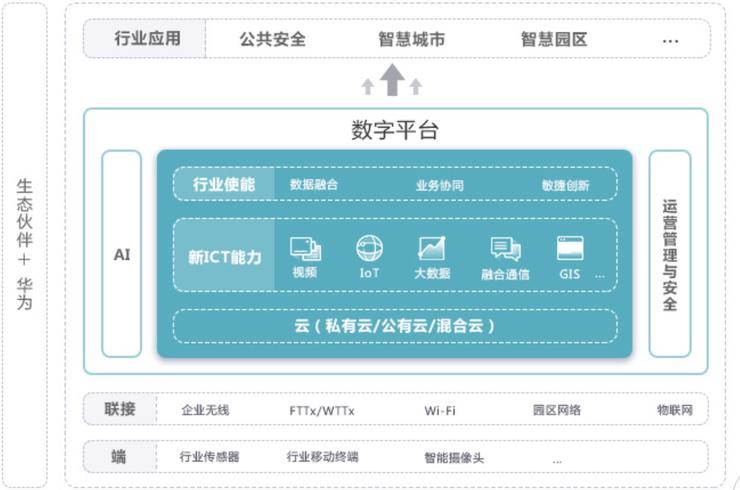Screen dimensions: 740x490
Task: Click the GIS window icon
Action: coord(570,248)
